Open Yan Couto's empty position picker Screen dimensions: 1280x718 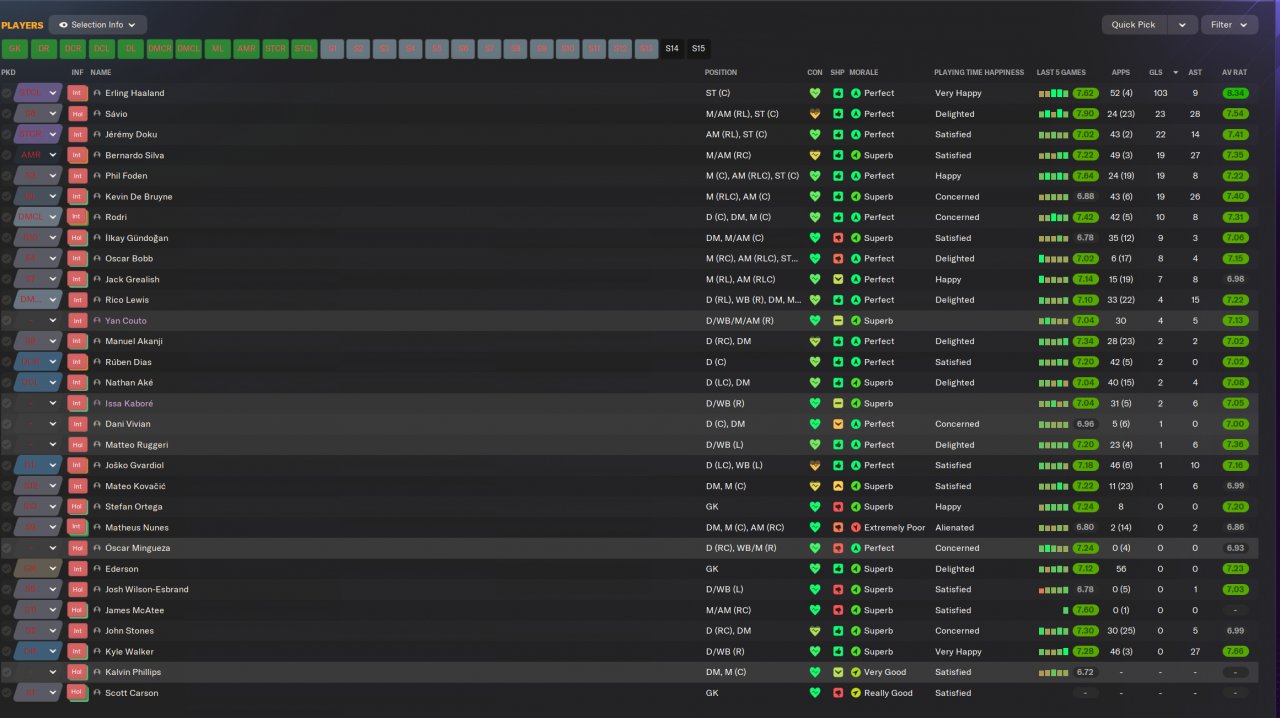(x=38, y=321)
